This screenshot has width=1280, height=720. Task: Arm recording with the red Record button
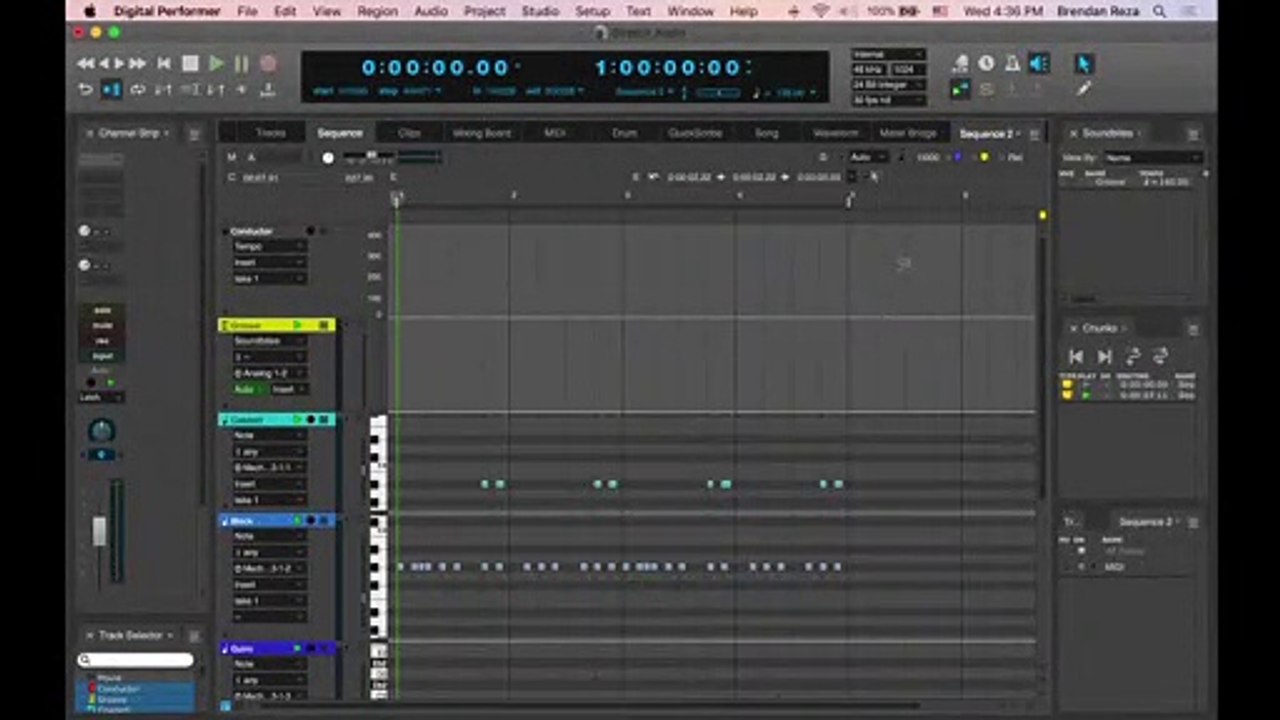[x=268, y=64]
